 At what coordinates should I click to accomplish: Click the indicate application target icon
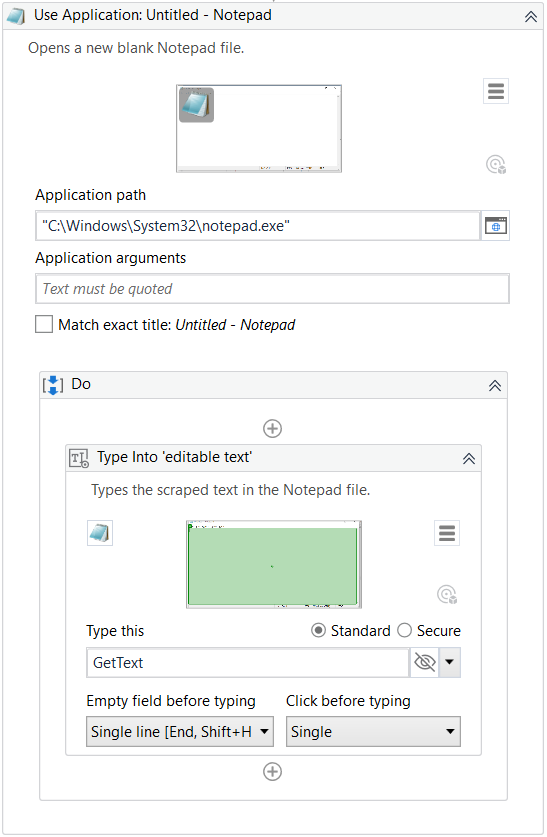tap(496, 164)
